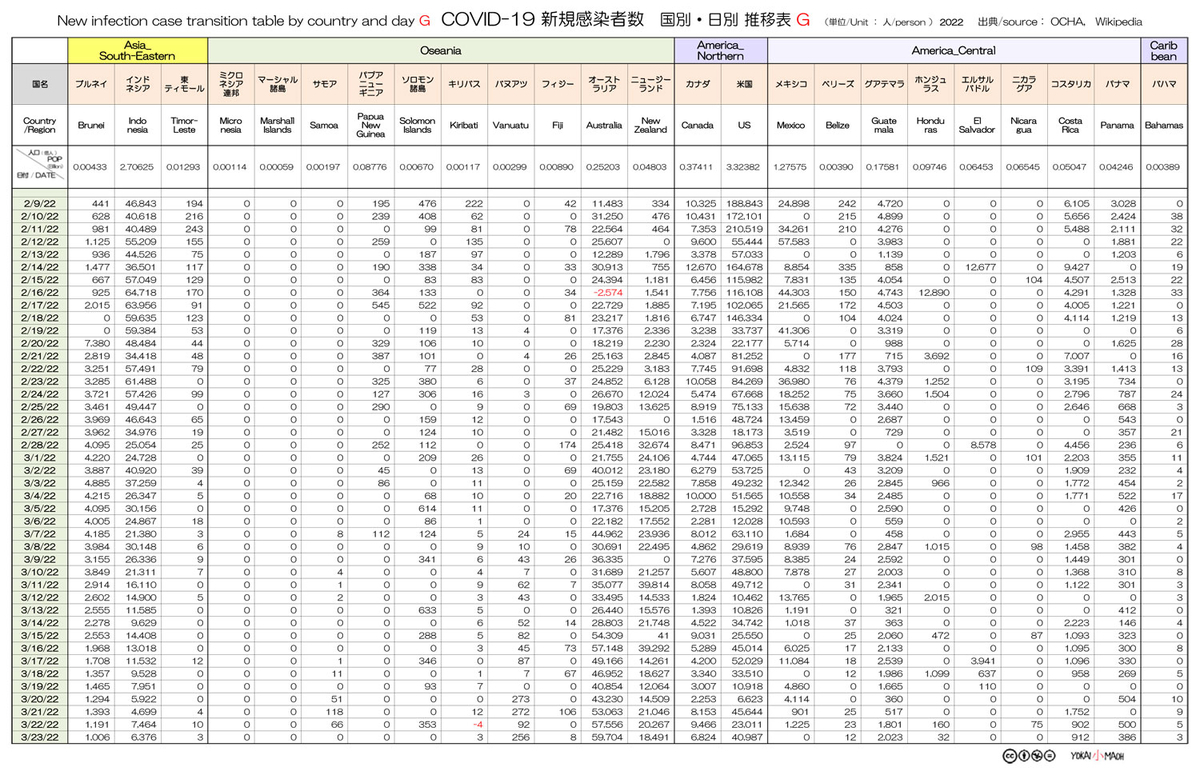This screenshot has height=771, width=1200.
Task: Click the Costa Rica column header
Action: click(1070, 125)
